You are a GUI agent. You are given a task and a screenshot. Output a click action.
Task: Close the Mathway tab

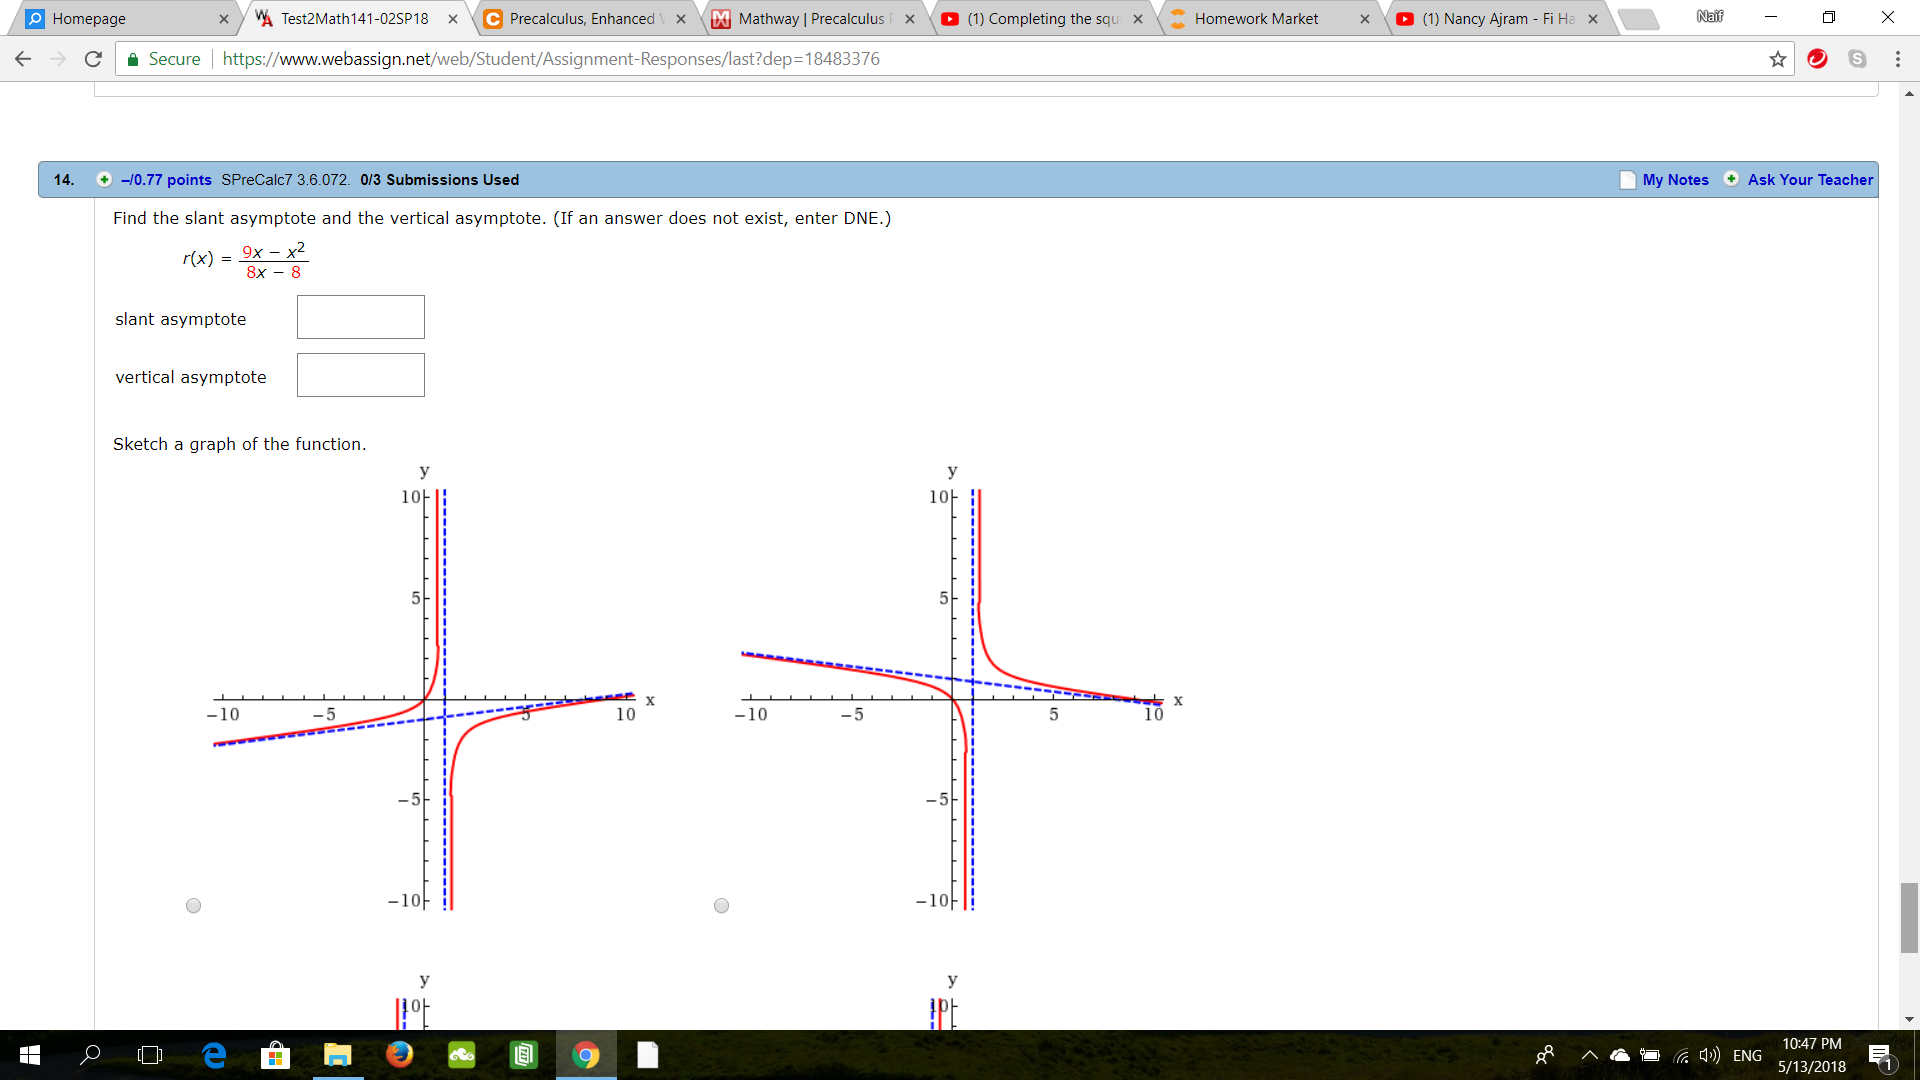910,19
